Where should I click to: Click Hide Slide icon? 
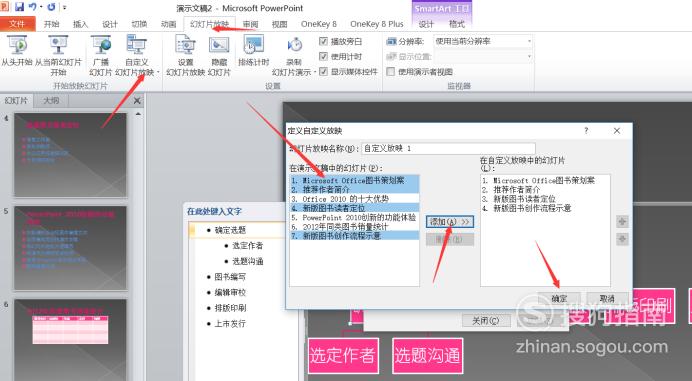[219, 45]
